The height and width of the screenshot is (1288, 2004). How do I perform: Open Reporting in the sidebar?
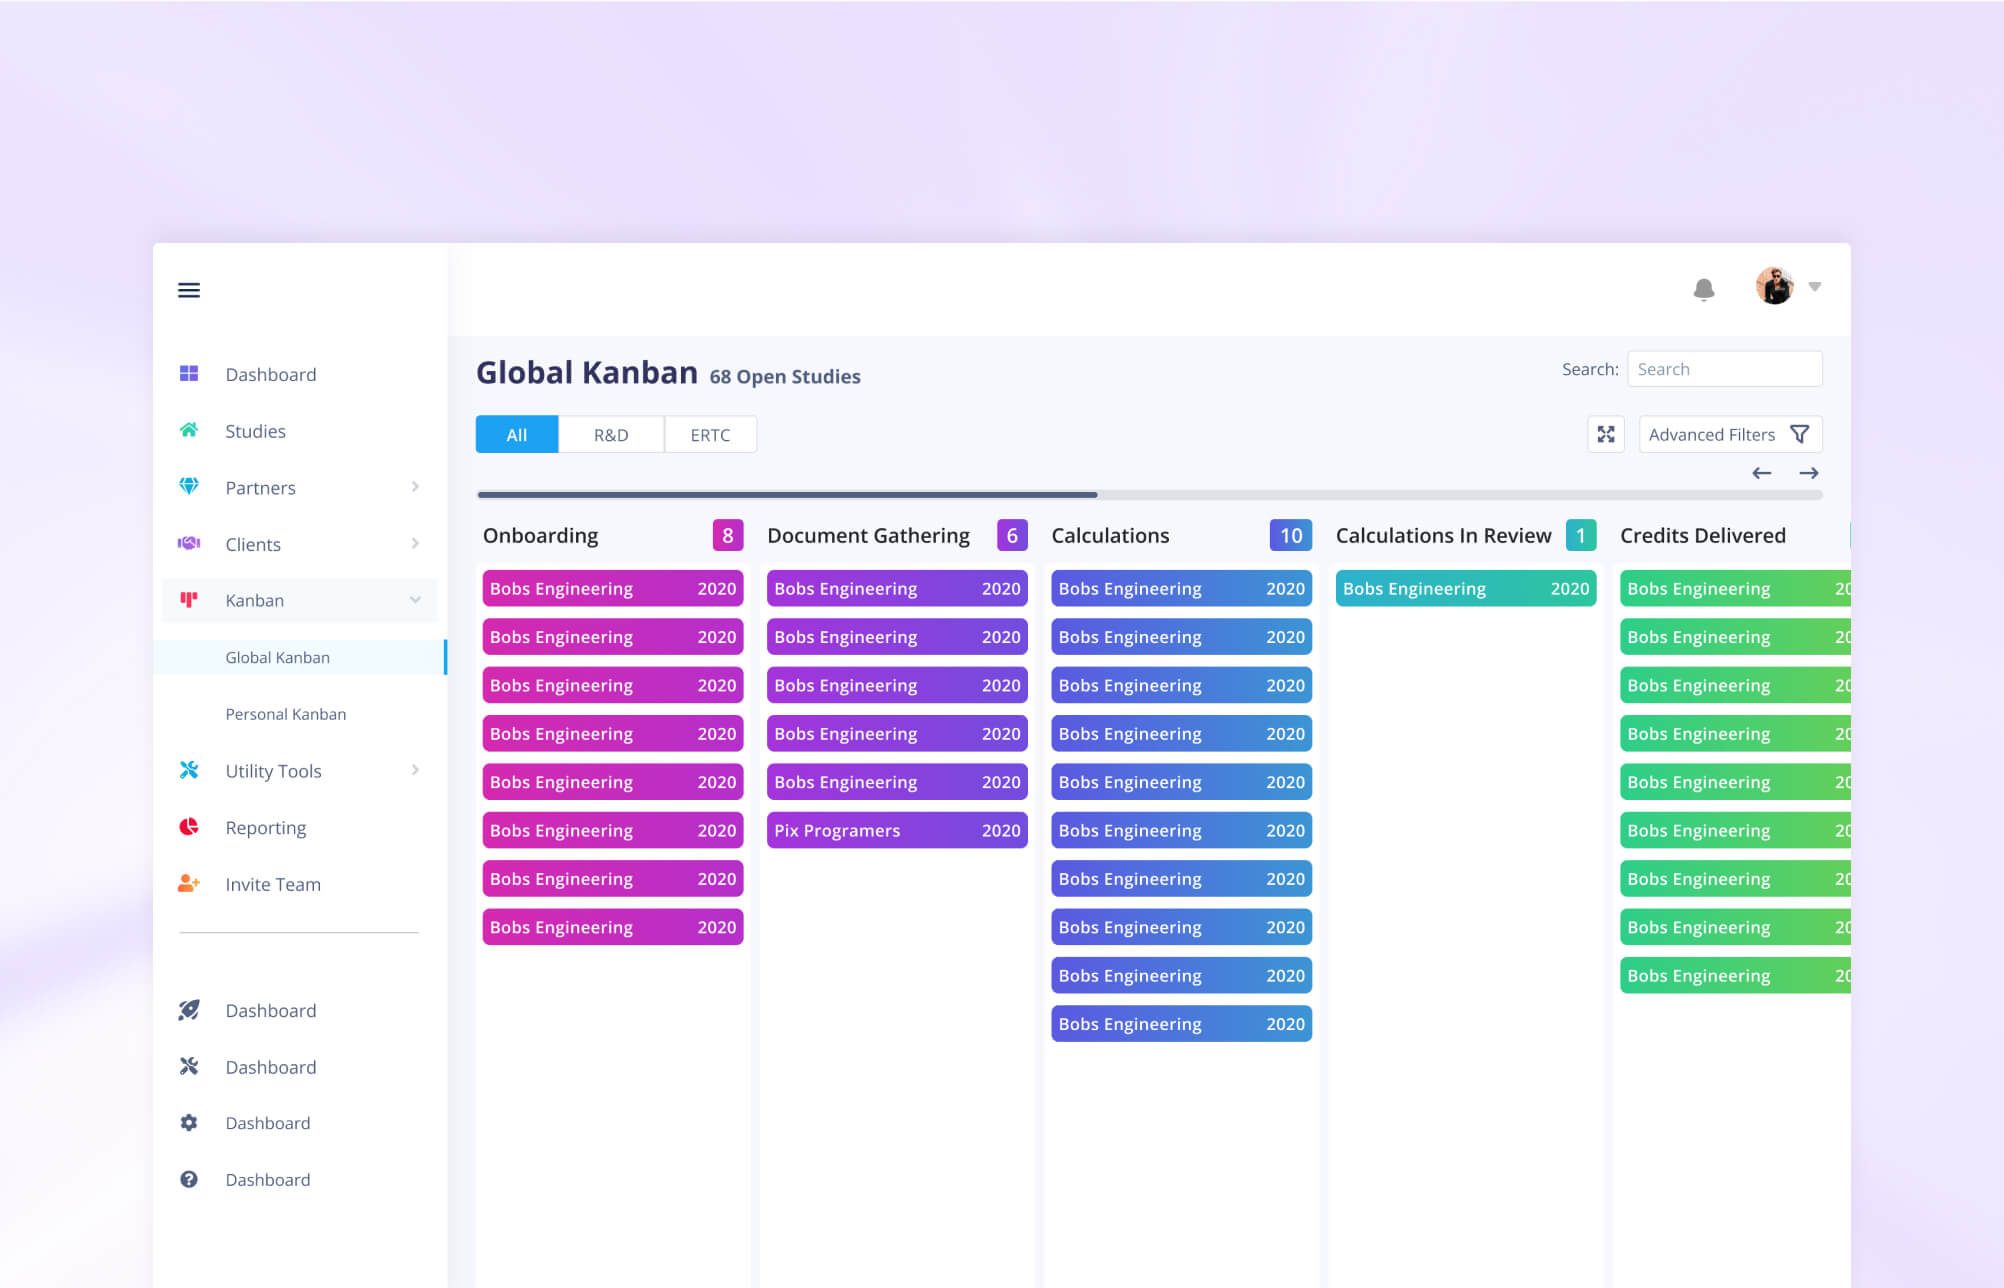click(x=266, y=828)
